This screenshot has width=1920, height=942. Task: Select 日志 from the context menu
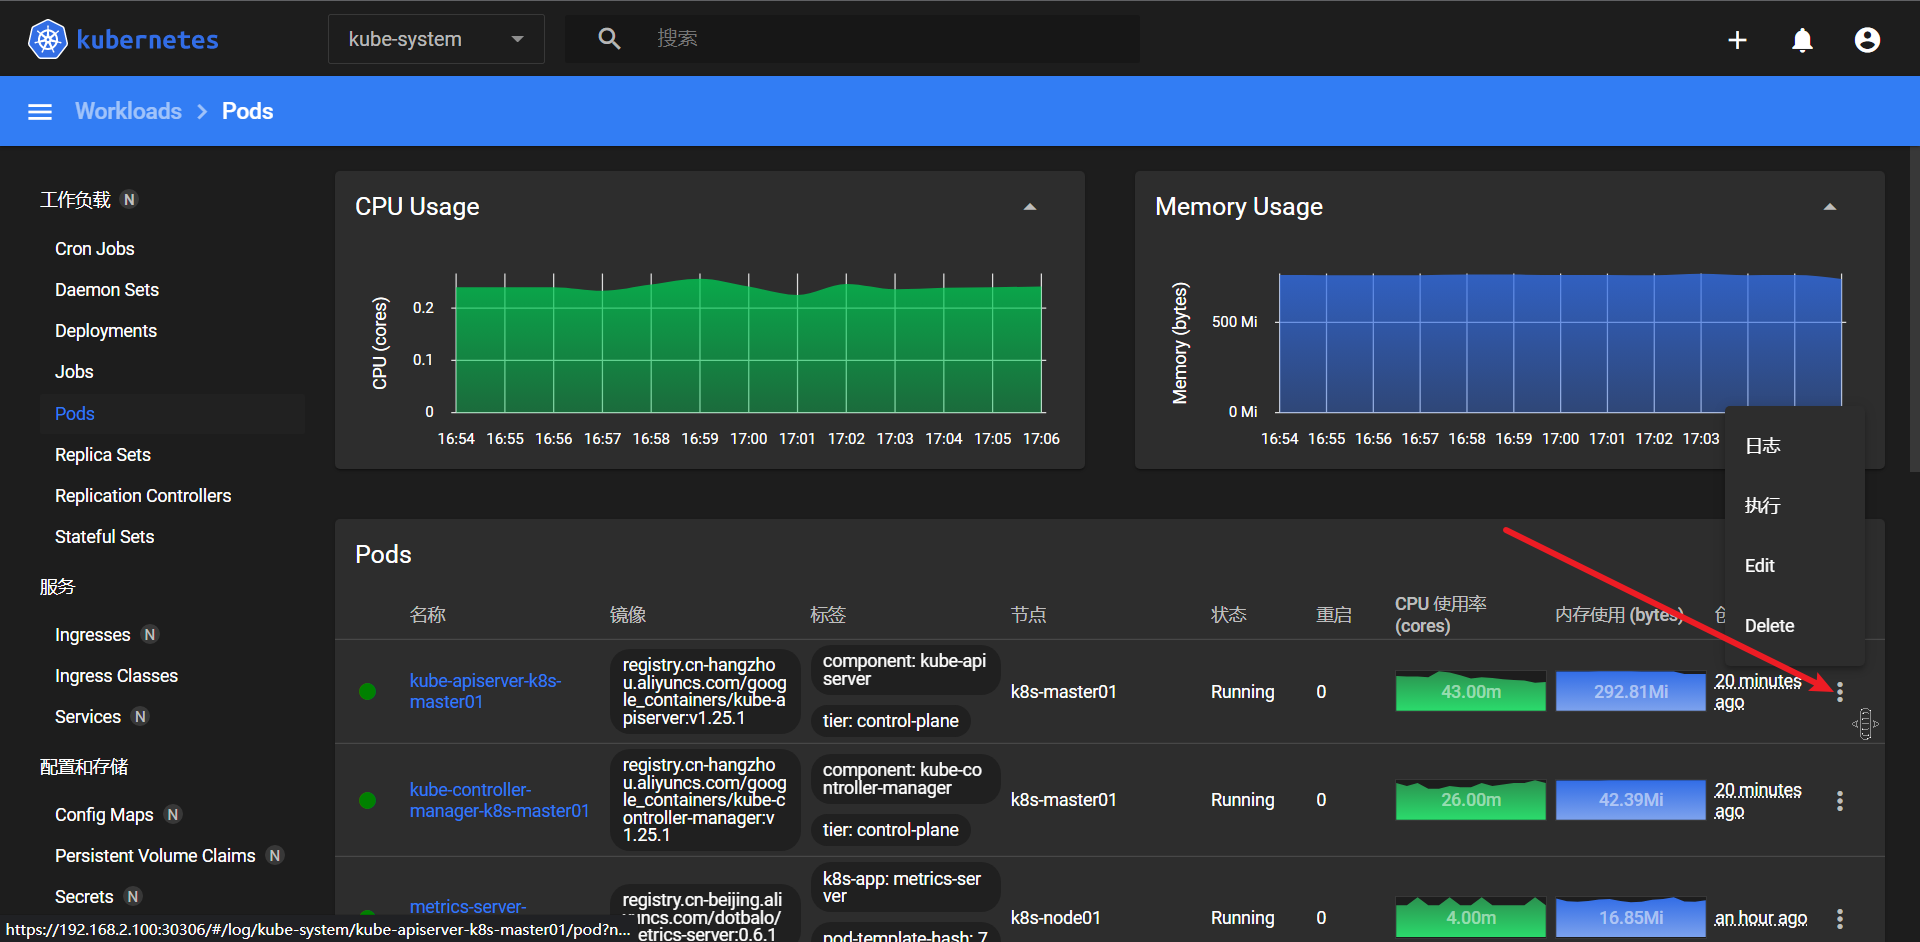click(x=1795, y=446)
